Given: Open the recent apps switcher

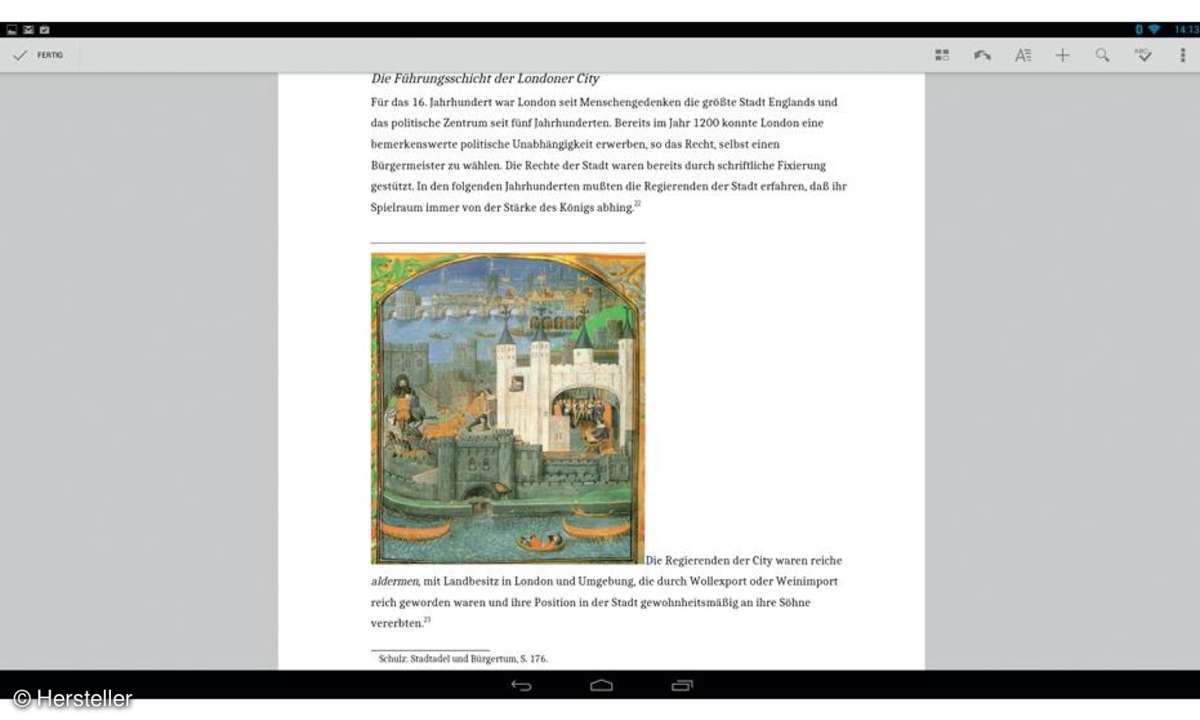Looking at the screenshot, I should (682, 685).
